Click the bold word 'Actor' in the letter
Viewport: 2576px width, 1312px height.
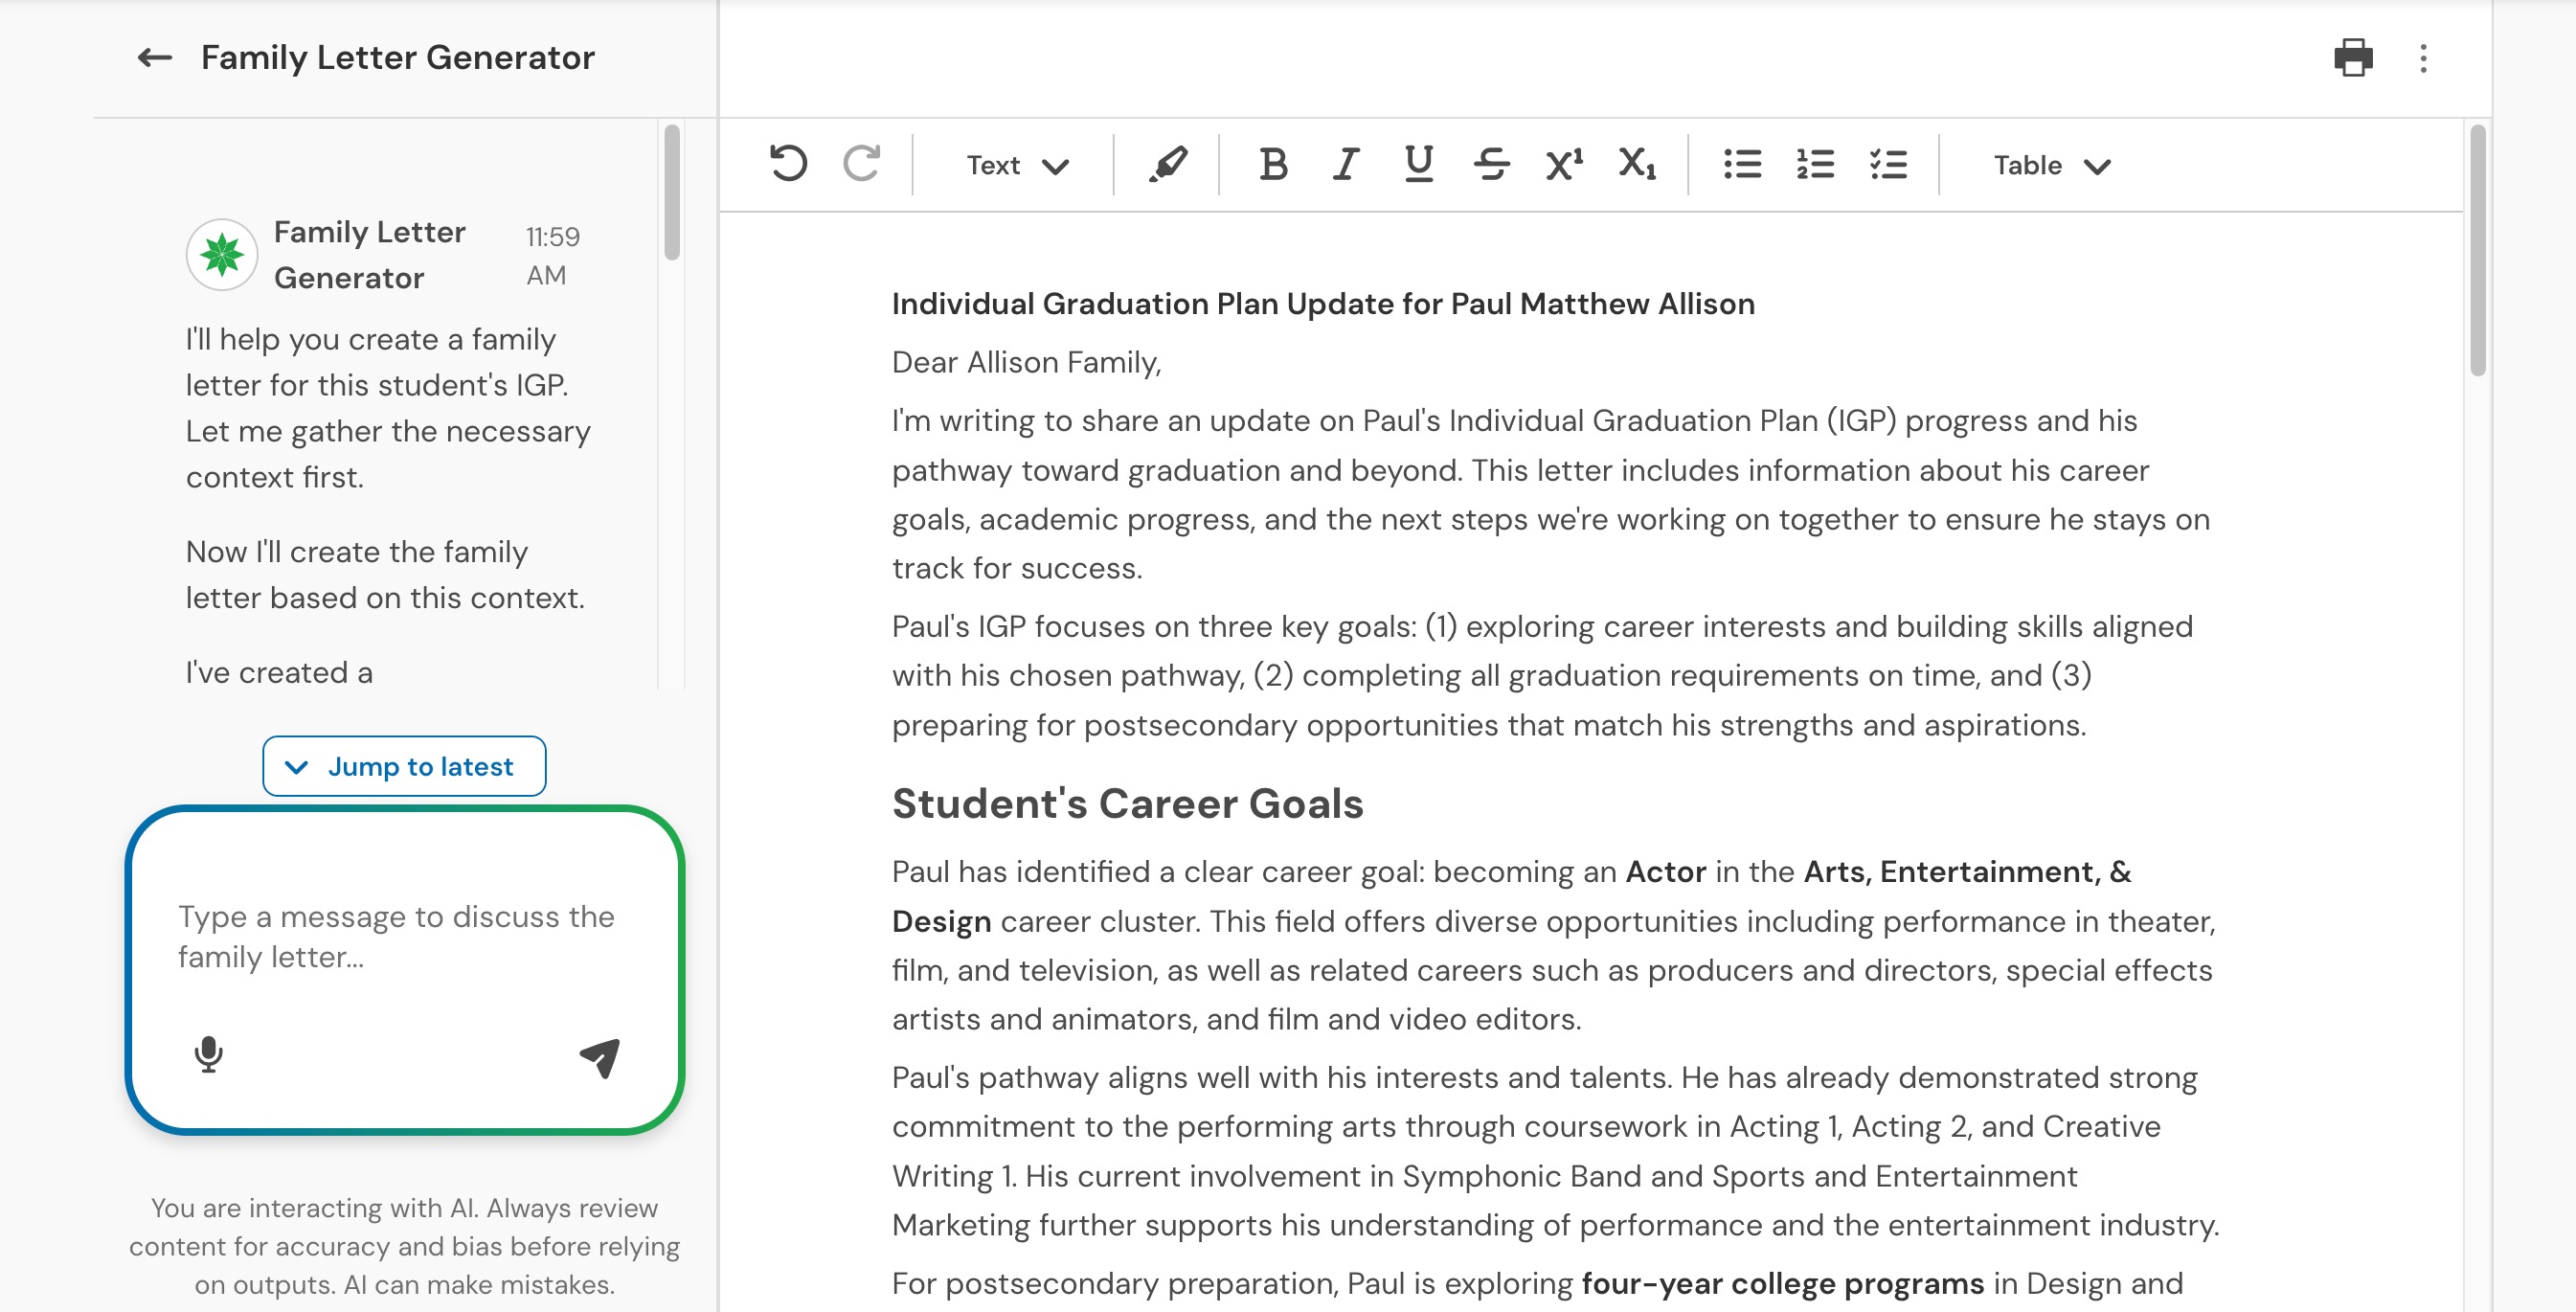pyautogui.click(x=1665, y=871)
